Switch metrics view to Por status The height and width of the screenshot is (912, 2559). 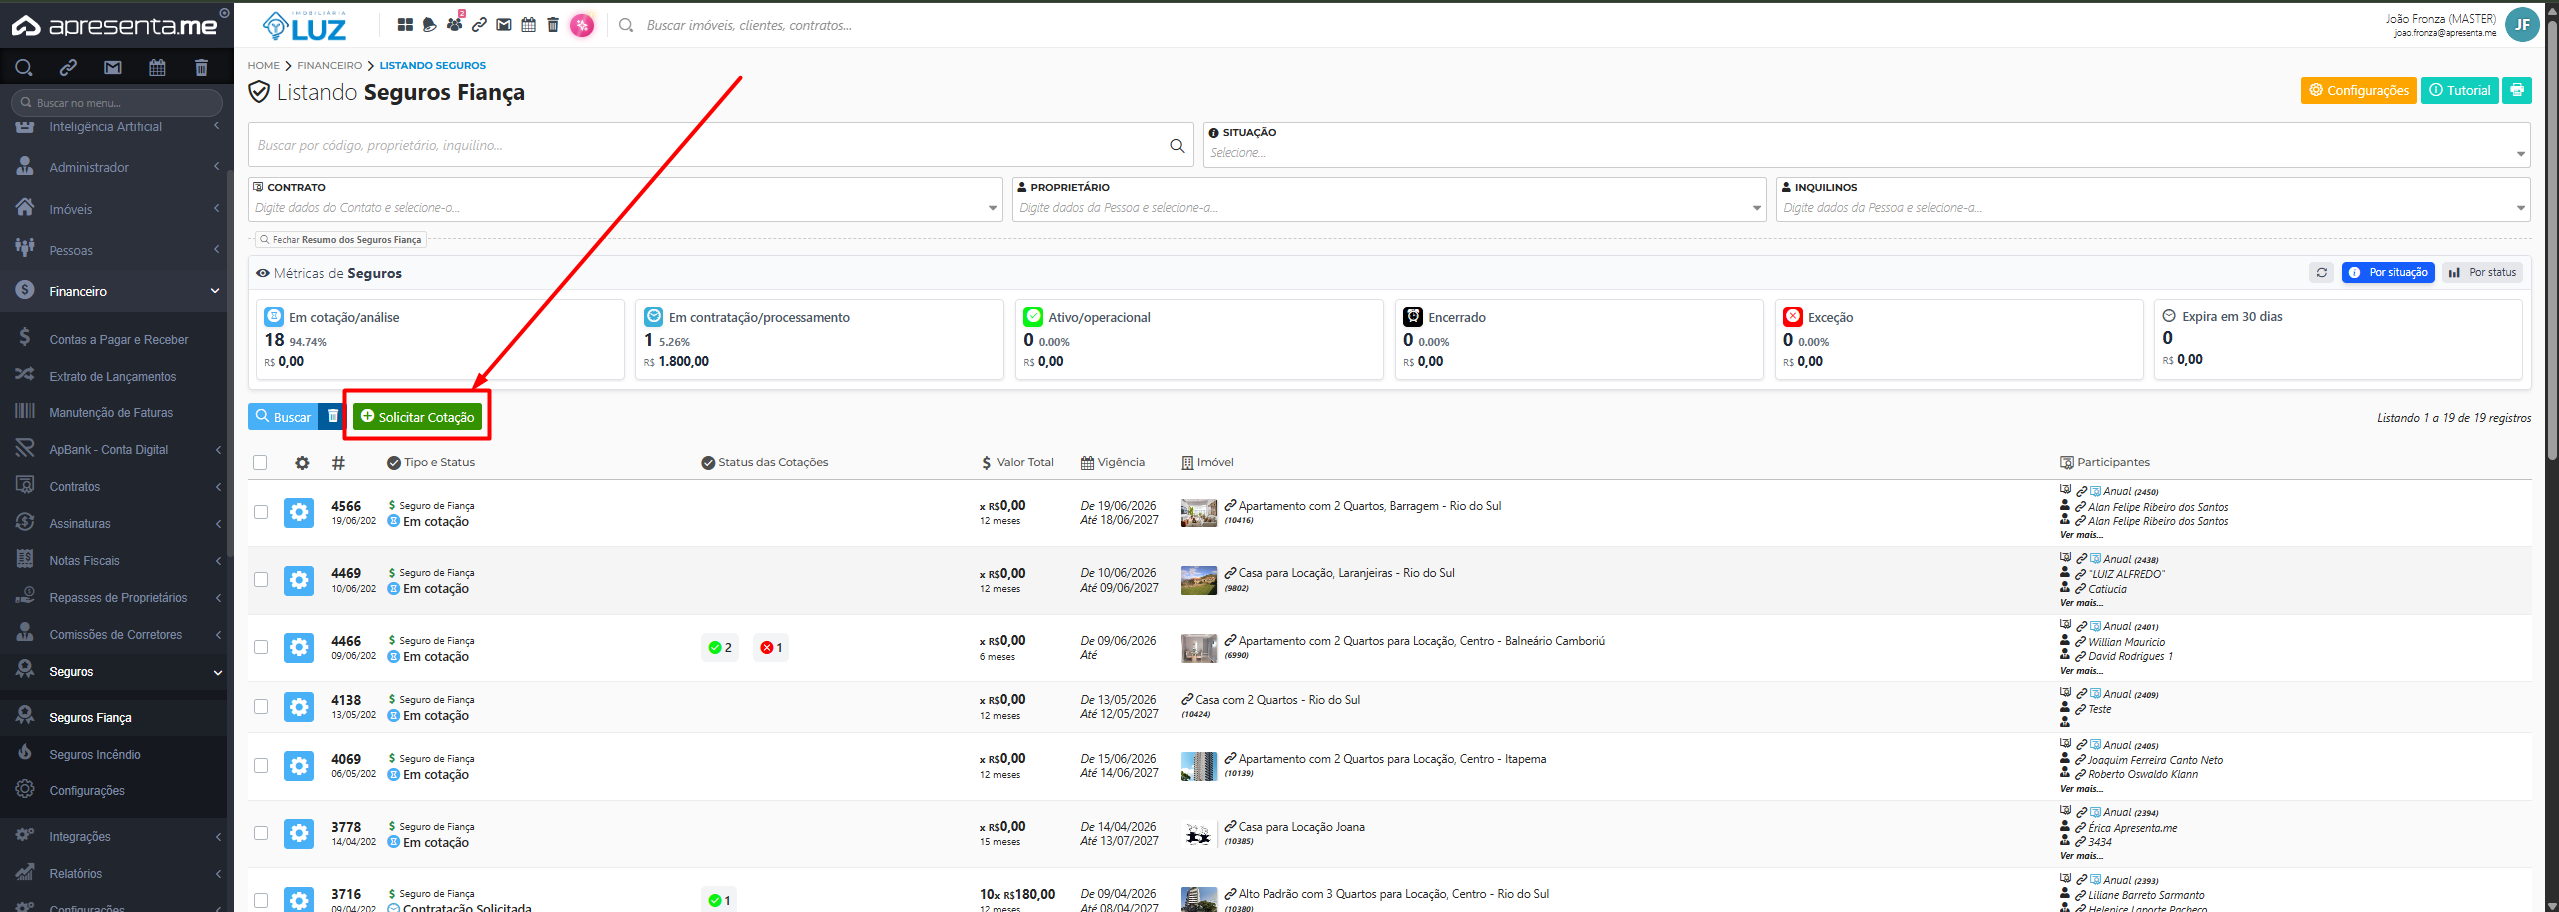[x=2482, y=272]
